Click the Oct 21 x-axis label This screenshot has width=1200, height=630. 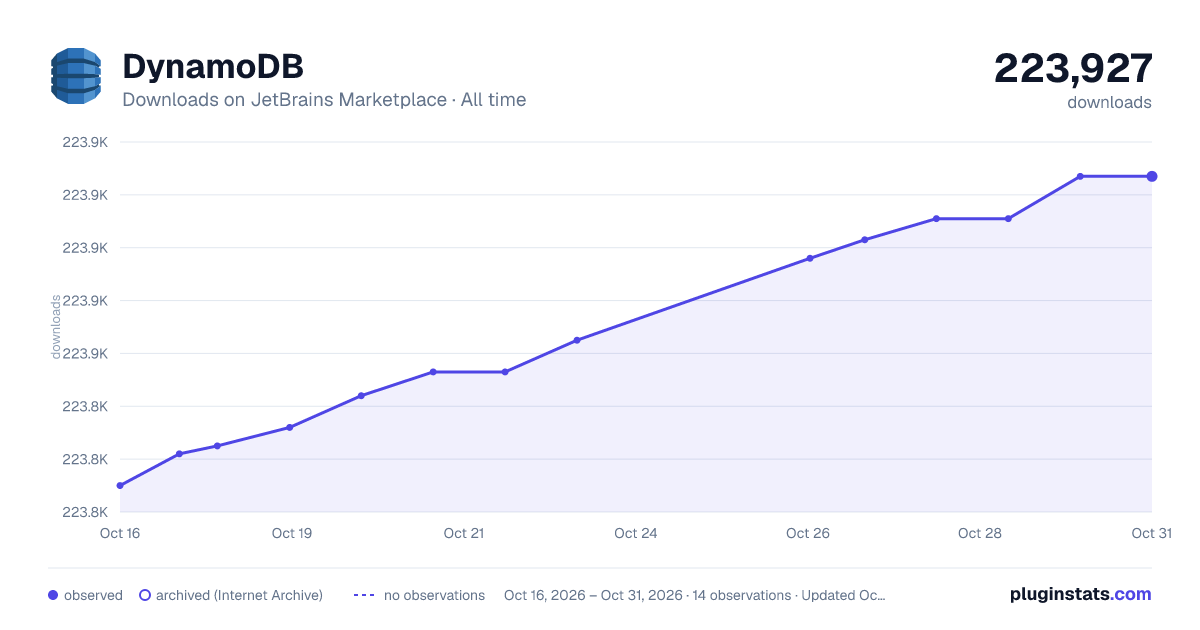(464, 533)
